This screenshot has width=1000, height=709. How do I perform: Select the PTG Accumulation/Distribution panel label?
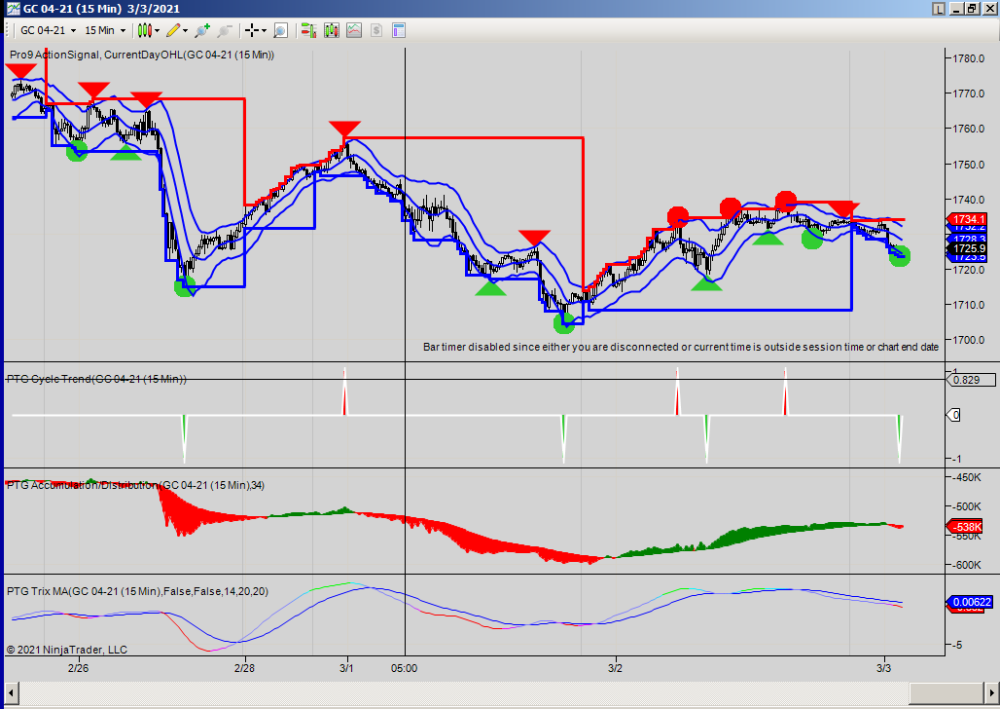point(135,485)
